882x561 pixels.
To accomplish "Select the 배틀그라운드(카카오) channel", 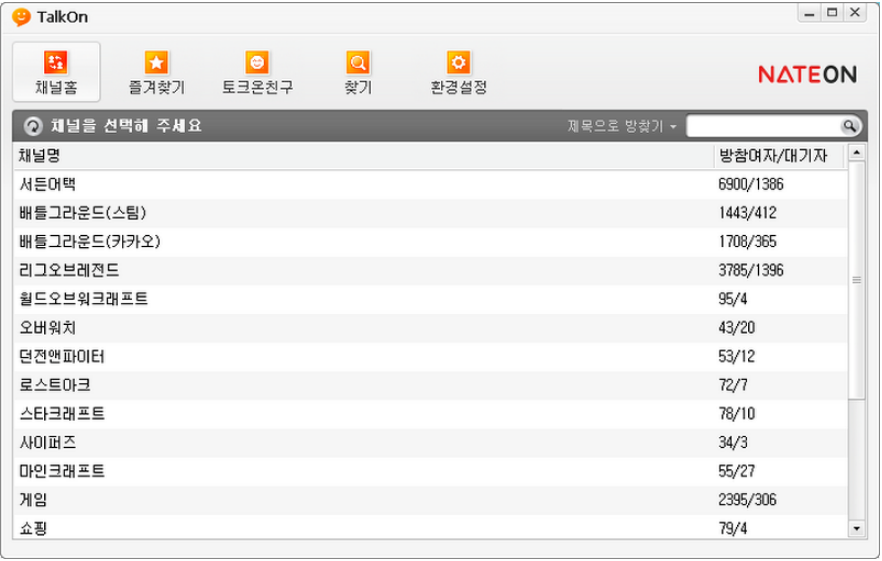I will pyautogui.click(x=430, y=242).
